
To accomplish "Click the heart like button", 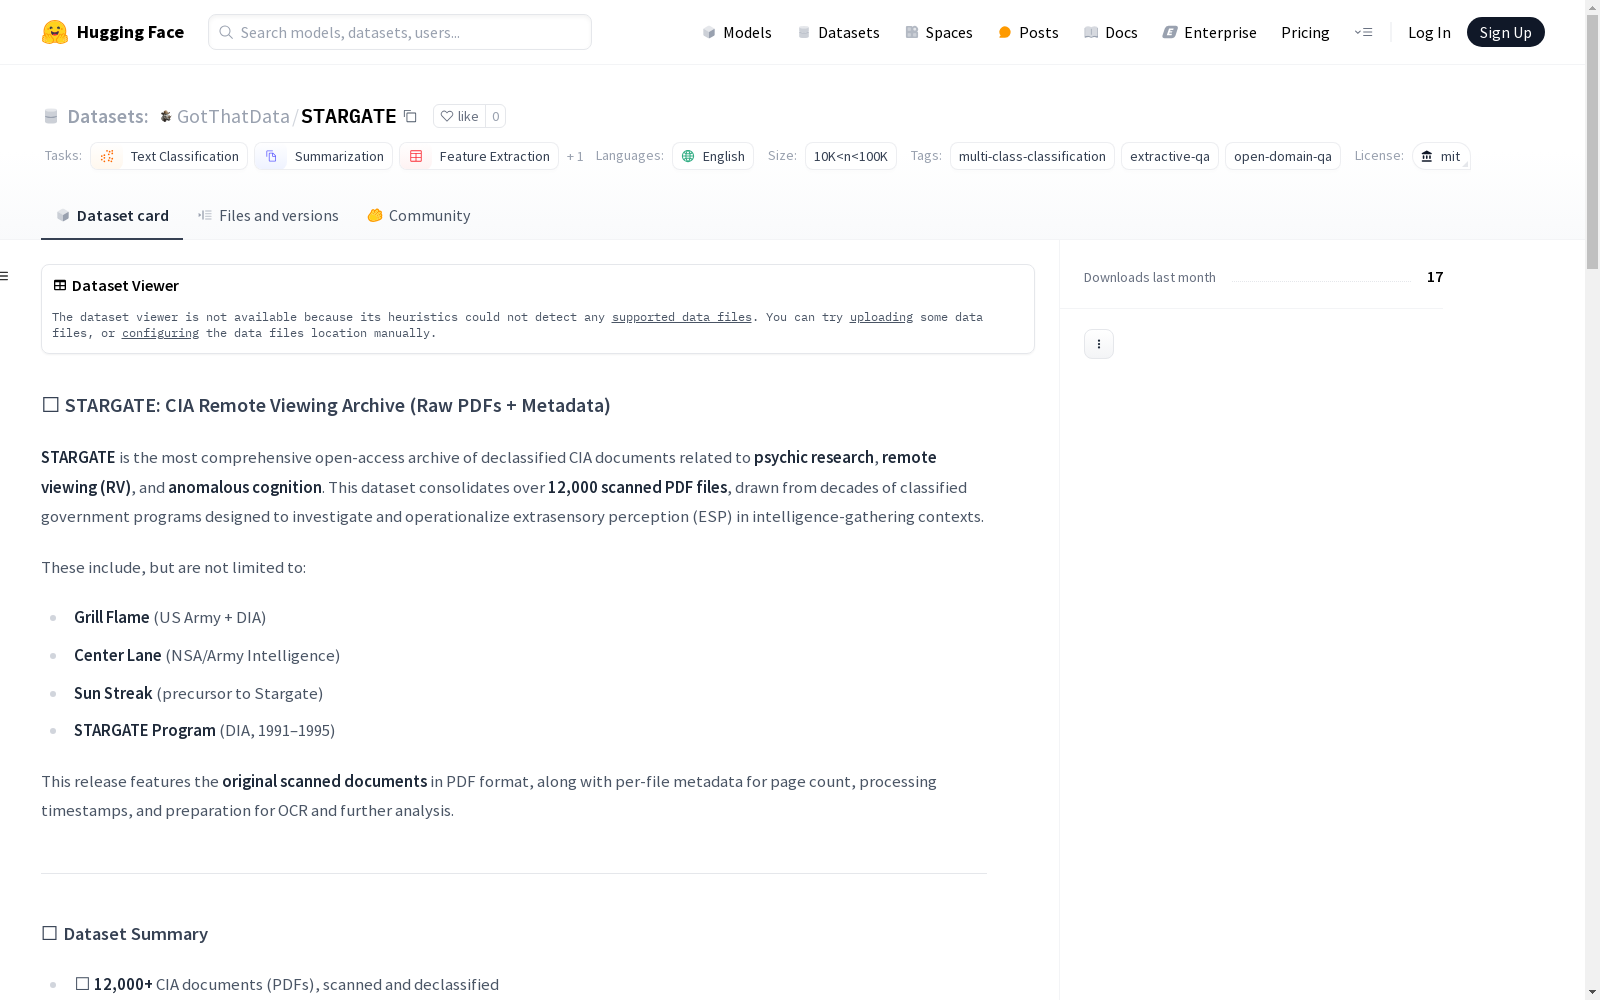I will pos(459,116).
